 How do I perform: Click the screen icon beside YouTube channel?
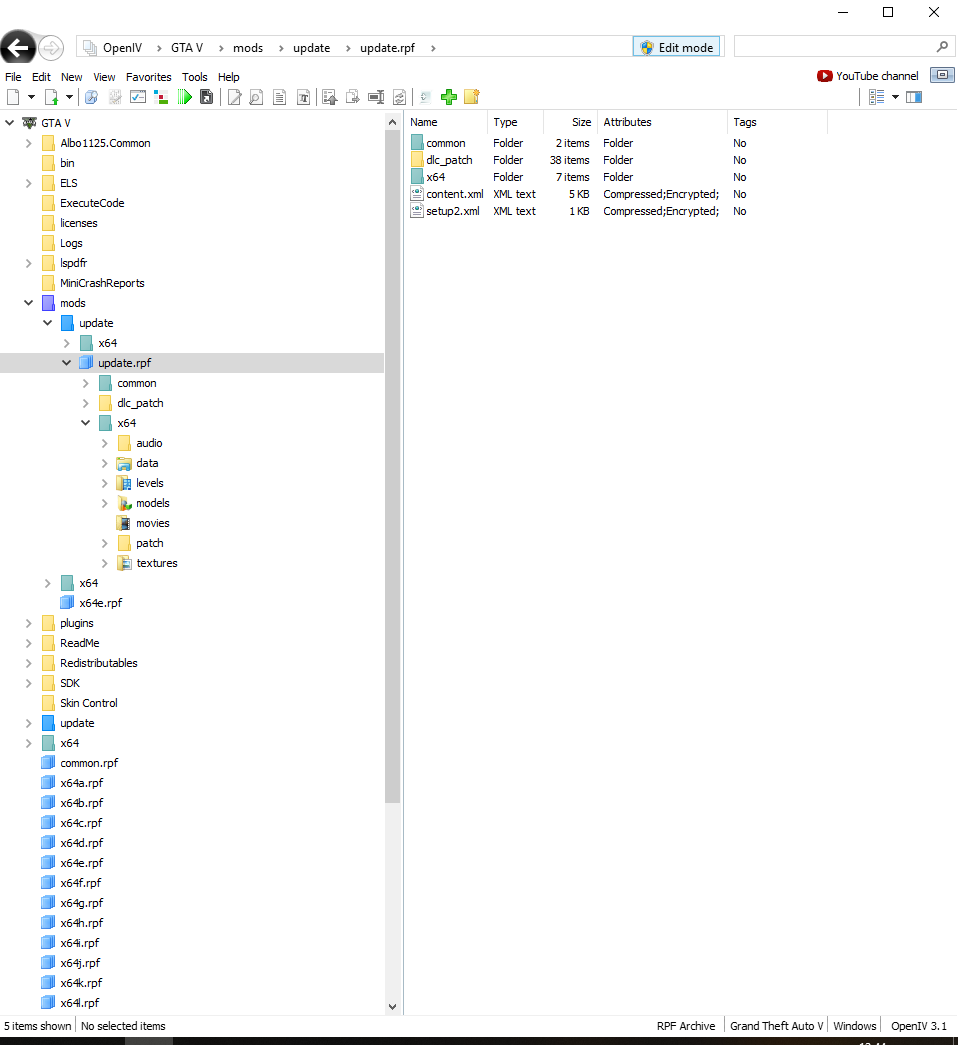(x=942, y=75)
